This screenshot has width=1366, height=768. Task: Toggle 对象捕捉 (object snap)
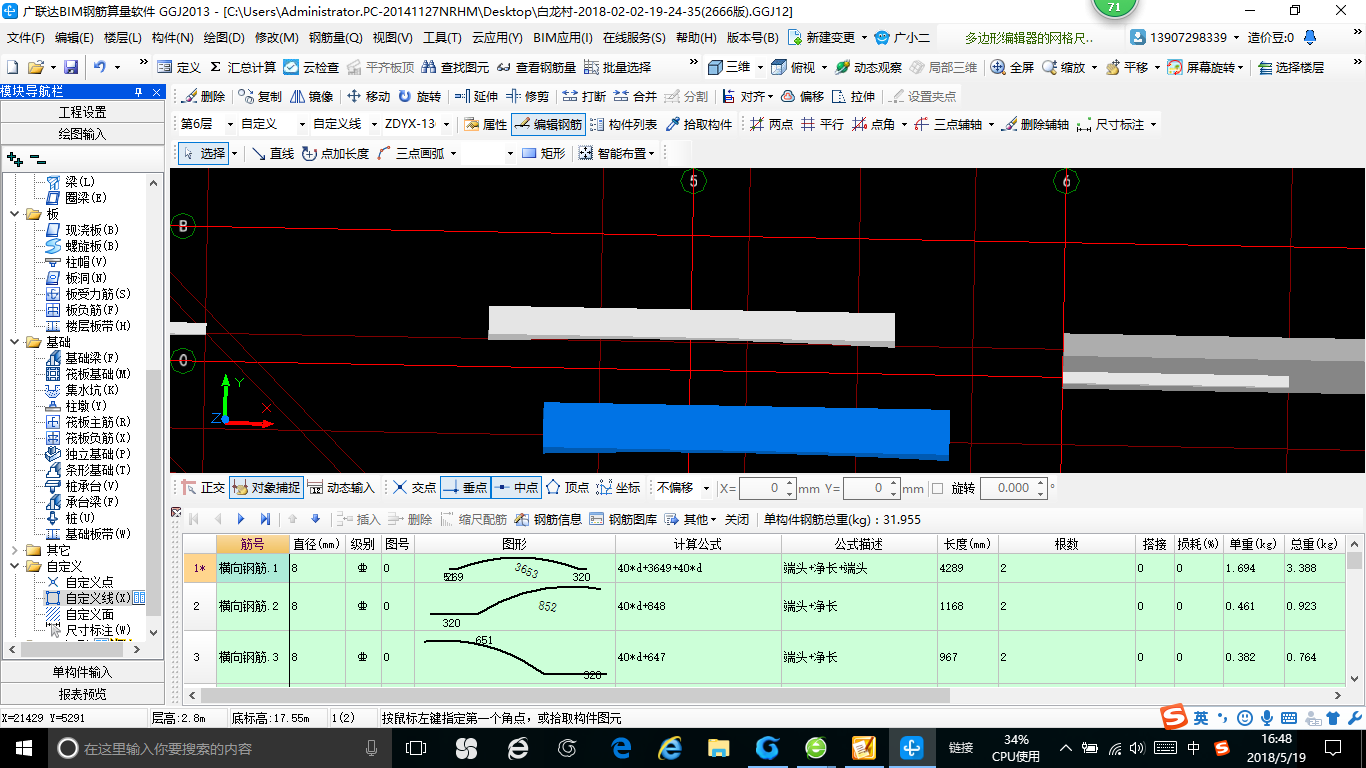(x=266, y=488)
